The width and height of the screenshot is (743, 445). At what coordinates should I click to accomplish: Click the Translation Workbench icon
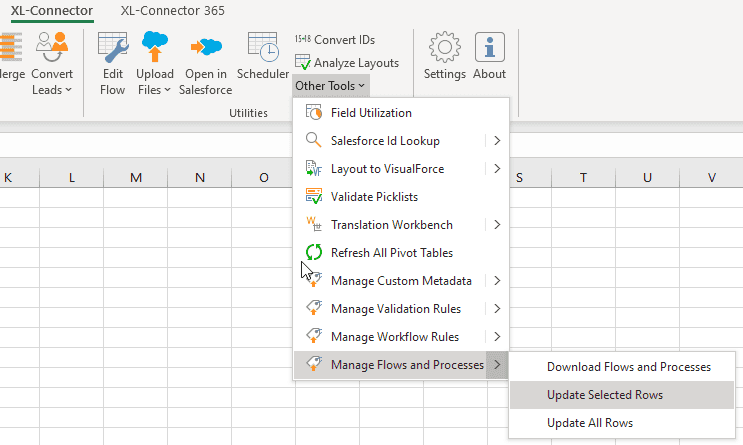(x=314, y=224)
